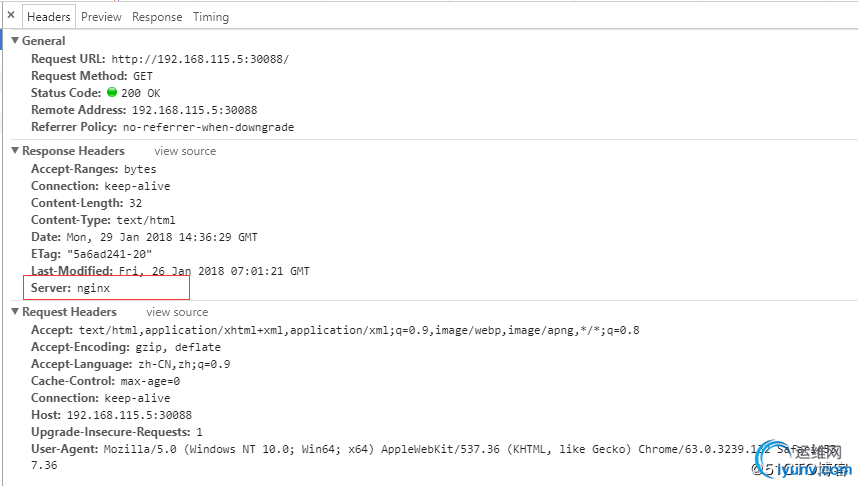This screenshot has width=858, height=486.
Task: Select the Timing tab
Action: 211,17
